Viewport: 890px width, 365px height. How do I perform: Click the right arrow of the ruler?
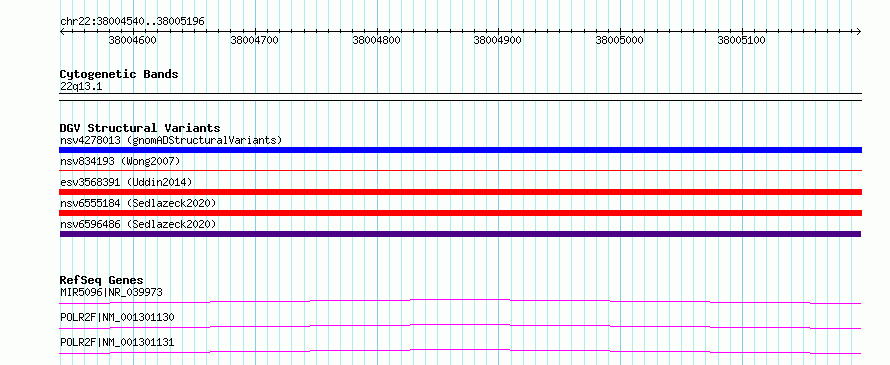pyautogui.click(x=859, y=31)
